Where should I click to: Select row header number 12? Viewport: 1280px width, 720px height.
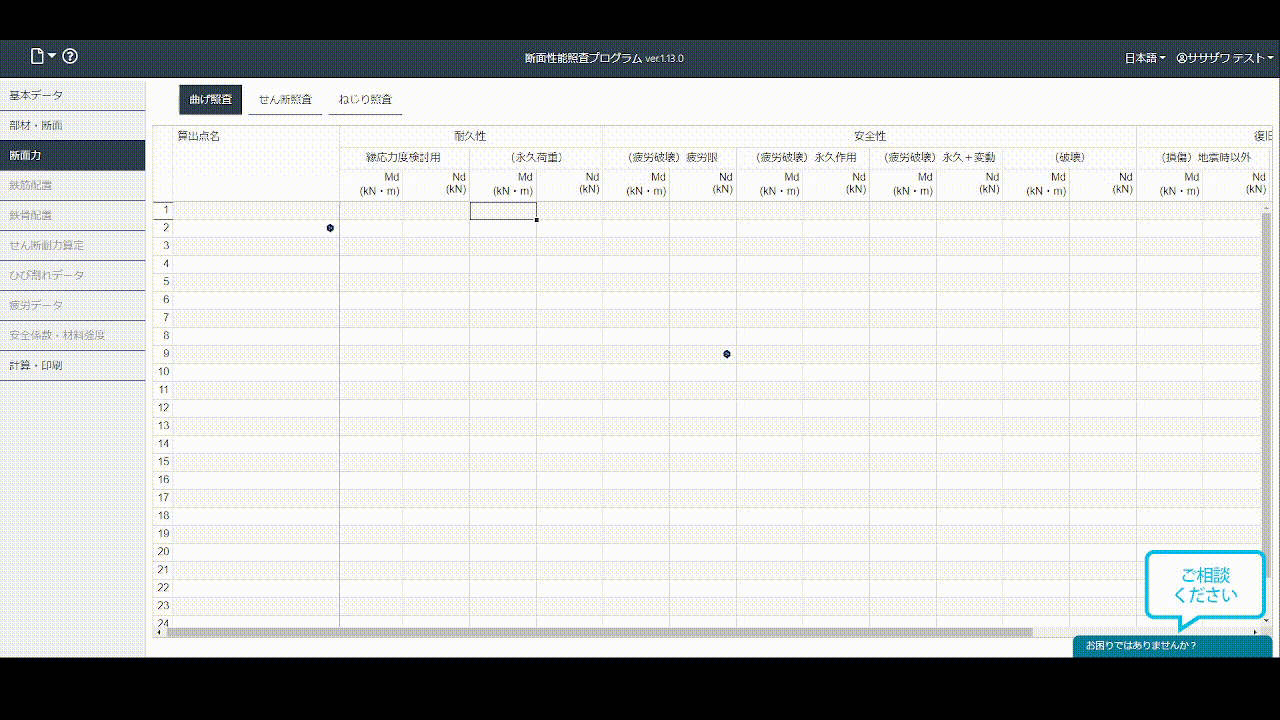pos(163,408)
